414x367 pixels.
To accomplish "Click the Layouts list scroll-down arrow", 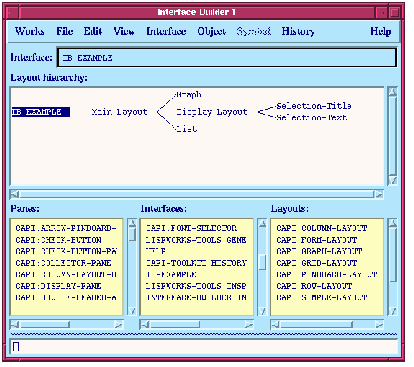I will coord(393,311).
